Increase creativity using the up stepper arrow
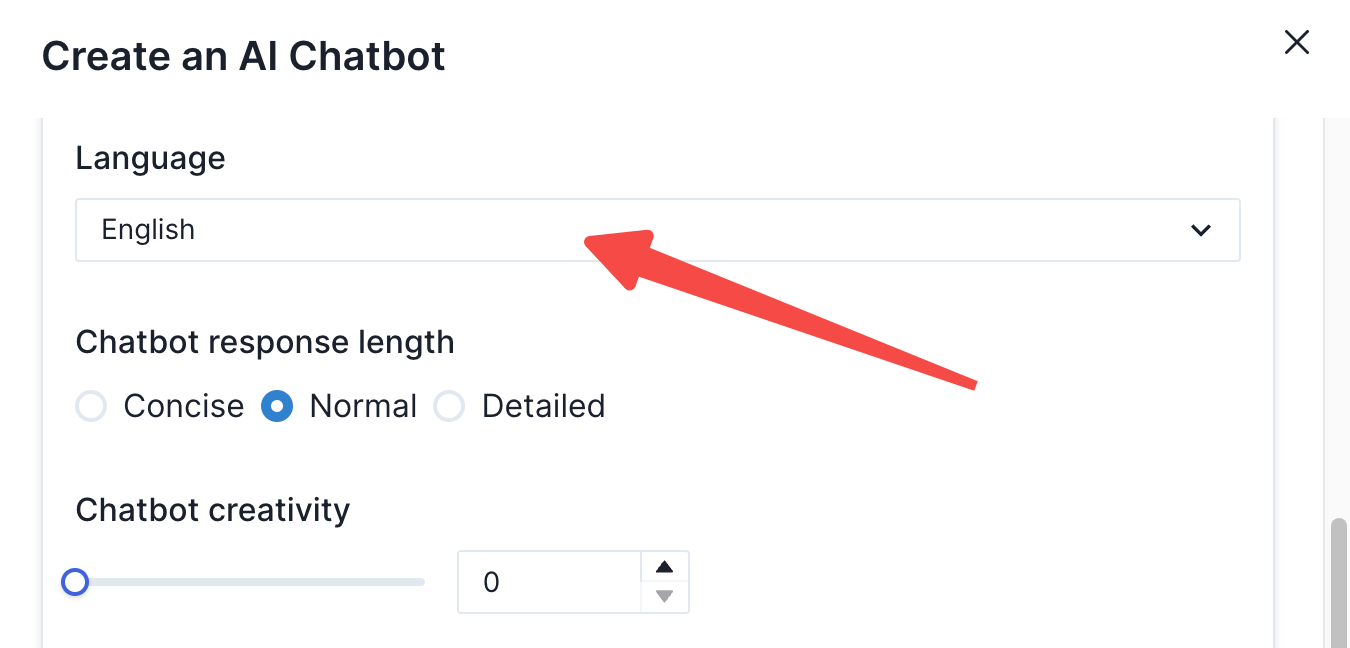Viewport: 1350px width, 648px height. pyautogui.click(x=664, y=567)
